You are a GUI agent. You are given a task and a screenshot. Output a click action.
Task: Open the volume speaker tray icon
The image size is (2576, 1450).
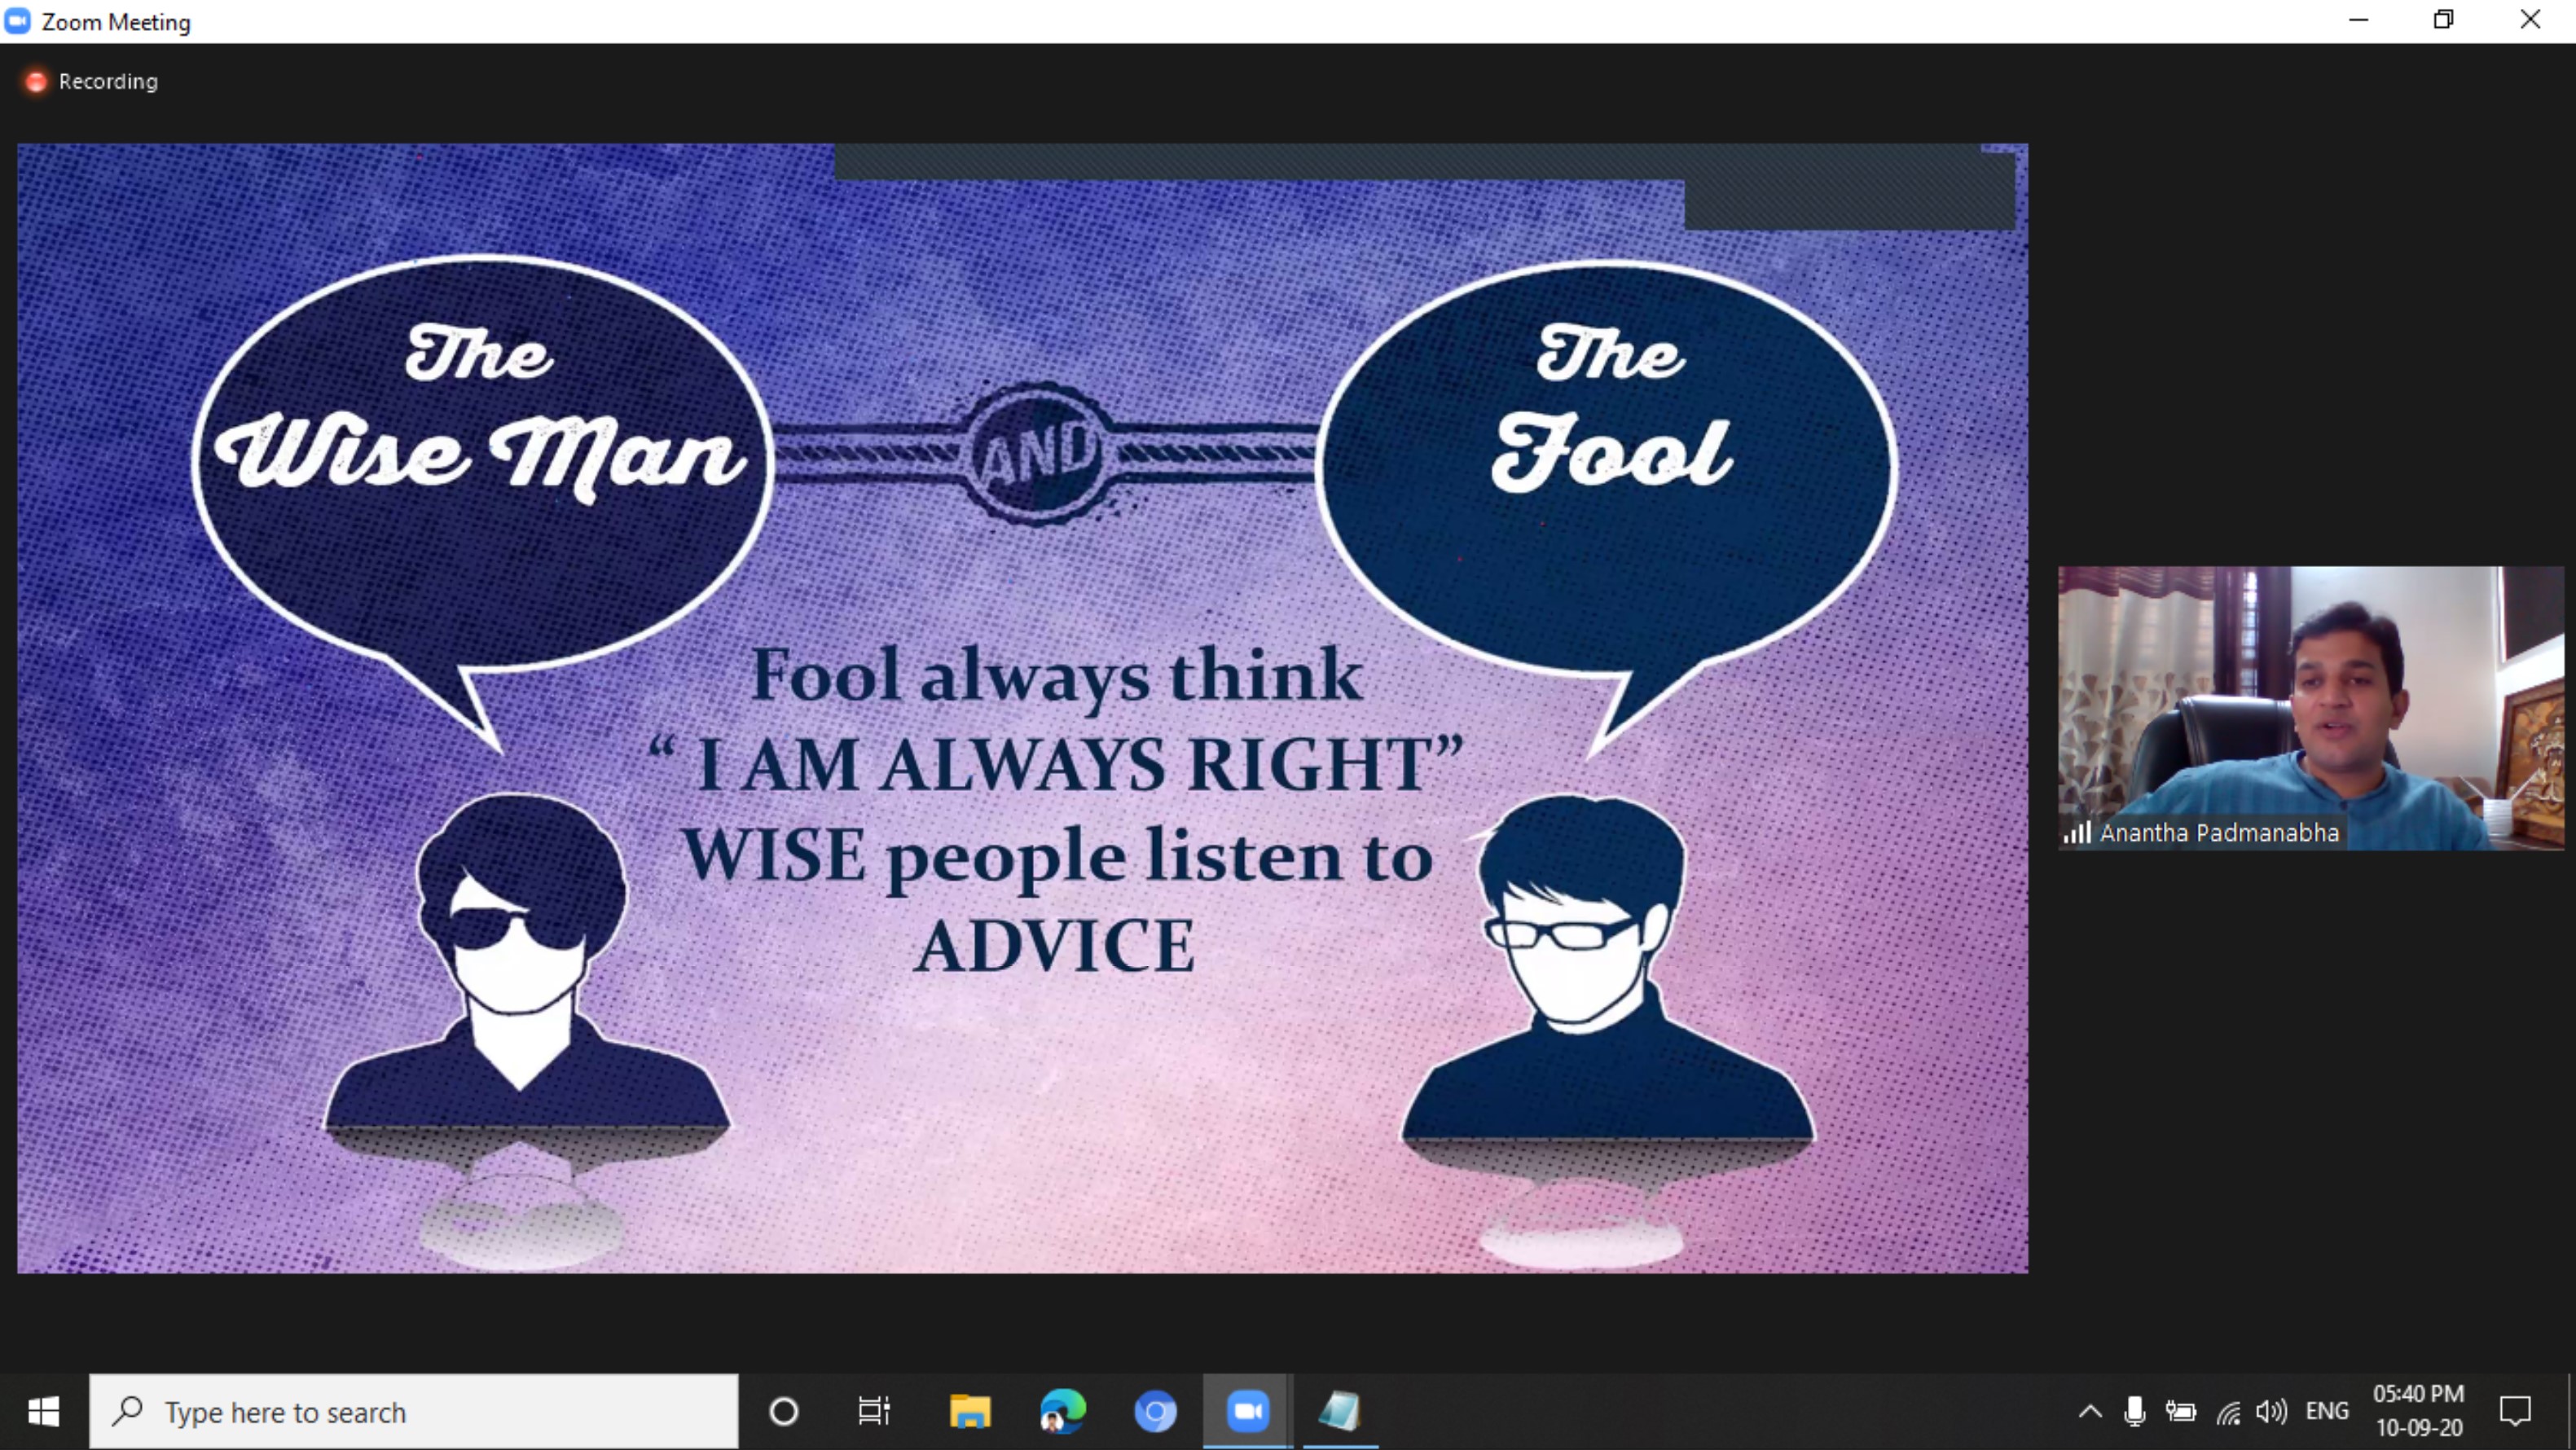click(x=2271, y=1411)
